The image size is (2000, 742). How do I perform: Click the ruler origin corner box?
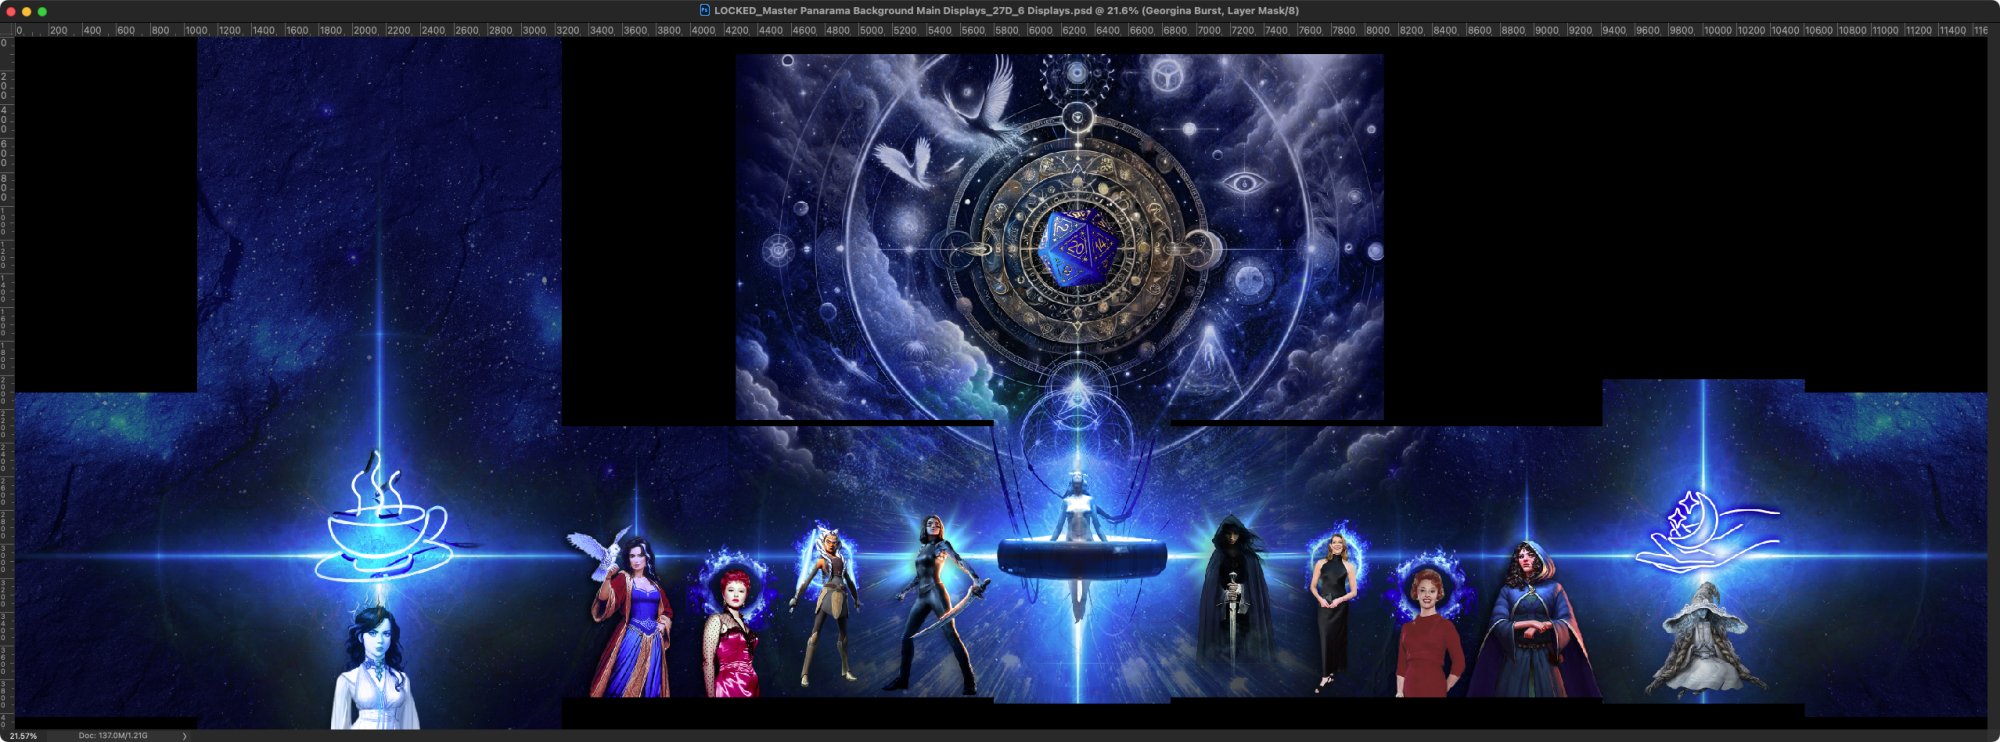tap(7, 30)
